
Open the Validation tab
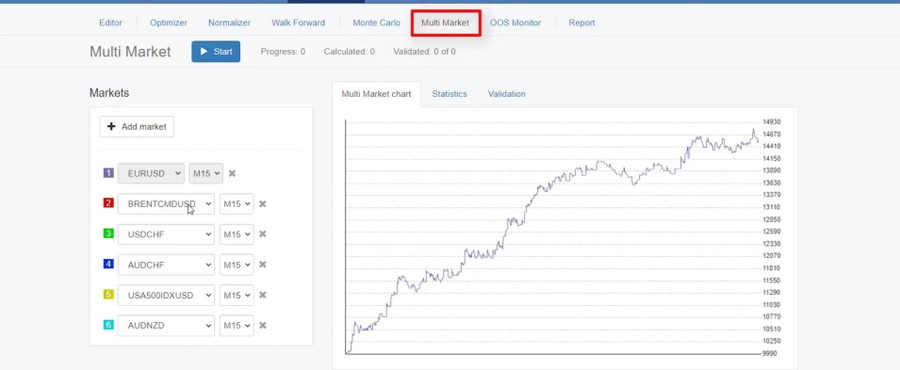[x=506, y=94]
